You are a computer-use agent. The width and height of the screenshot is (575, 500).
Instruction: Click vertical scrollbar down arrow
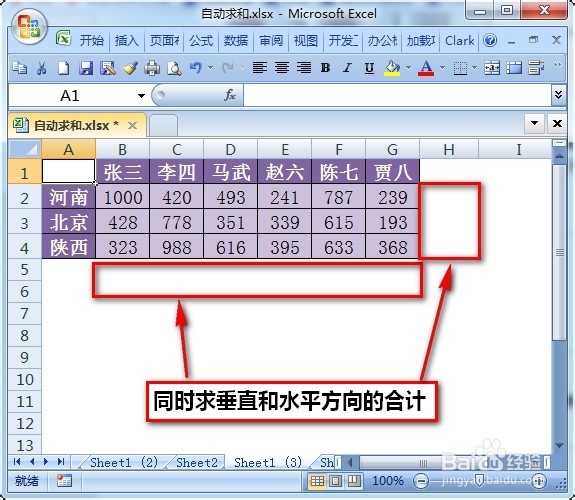[x=559, y=446]
